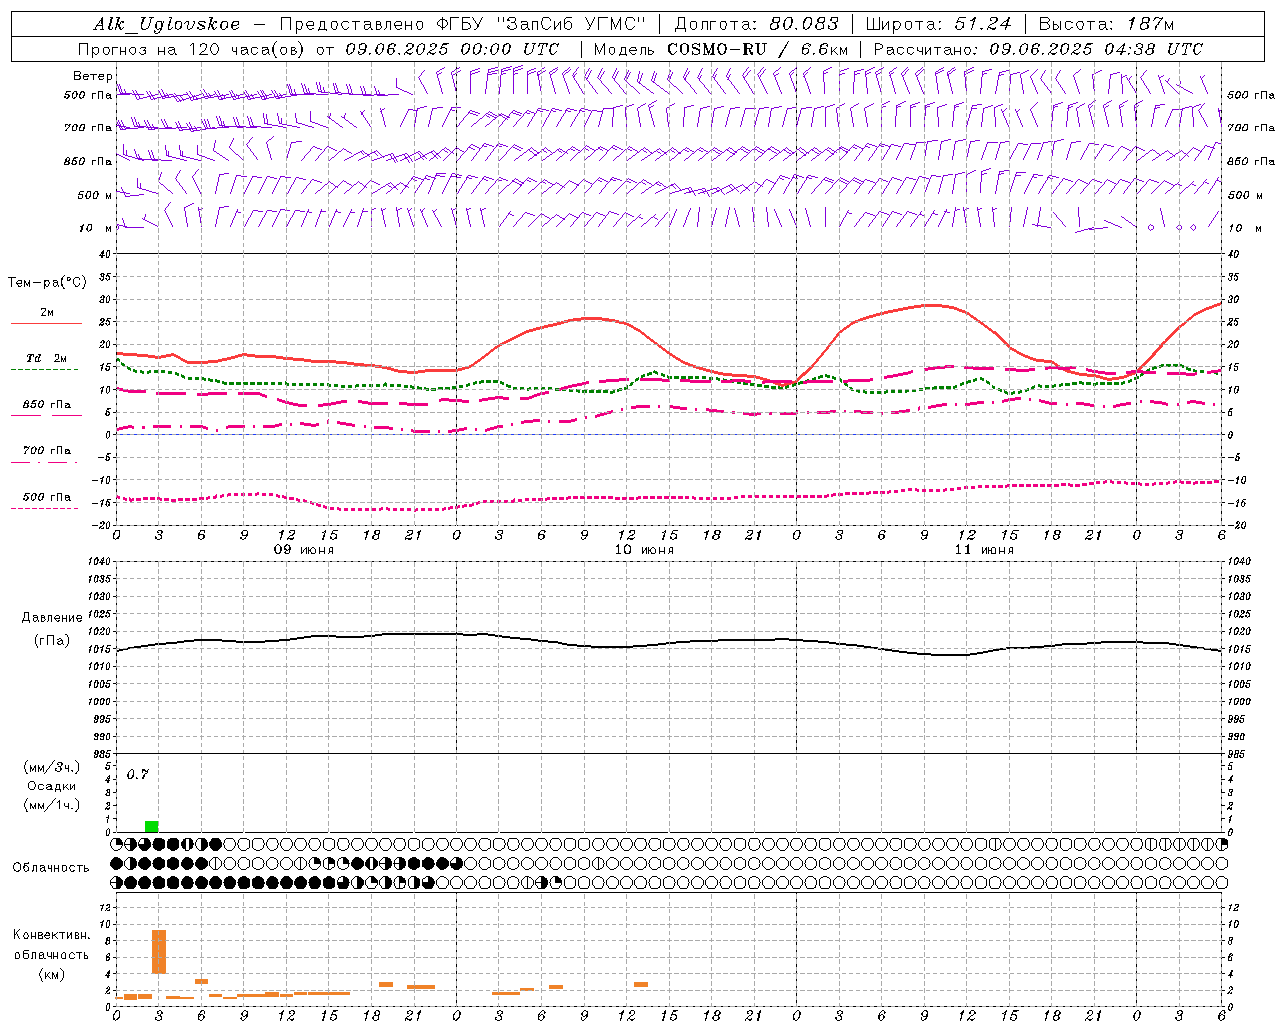Click the elevation text 'Высота: 187м'

1106,24
